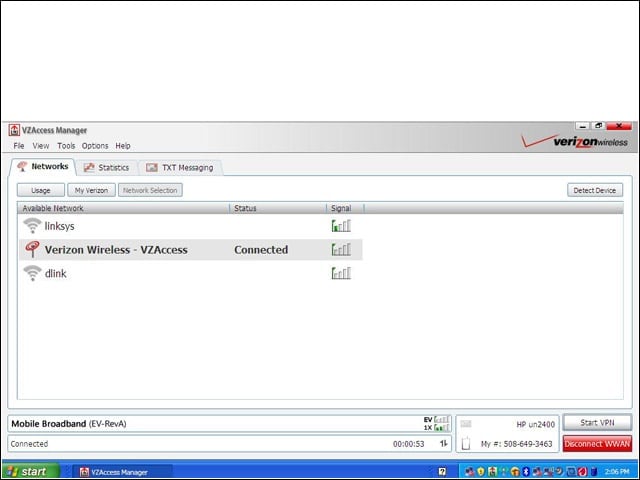Image resolution: width=640 pixels, height=480 pixels.
Task: Click the data transfer arrows icon
Action: (443, 443)
